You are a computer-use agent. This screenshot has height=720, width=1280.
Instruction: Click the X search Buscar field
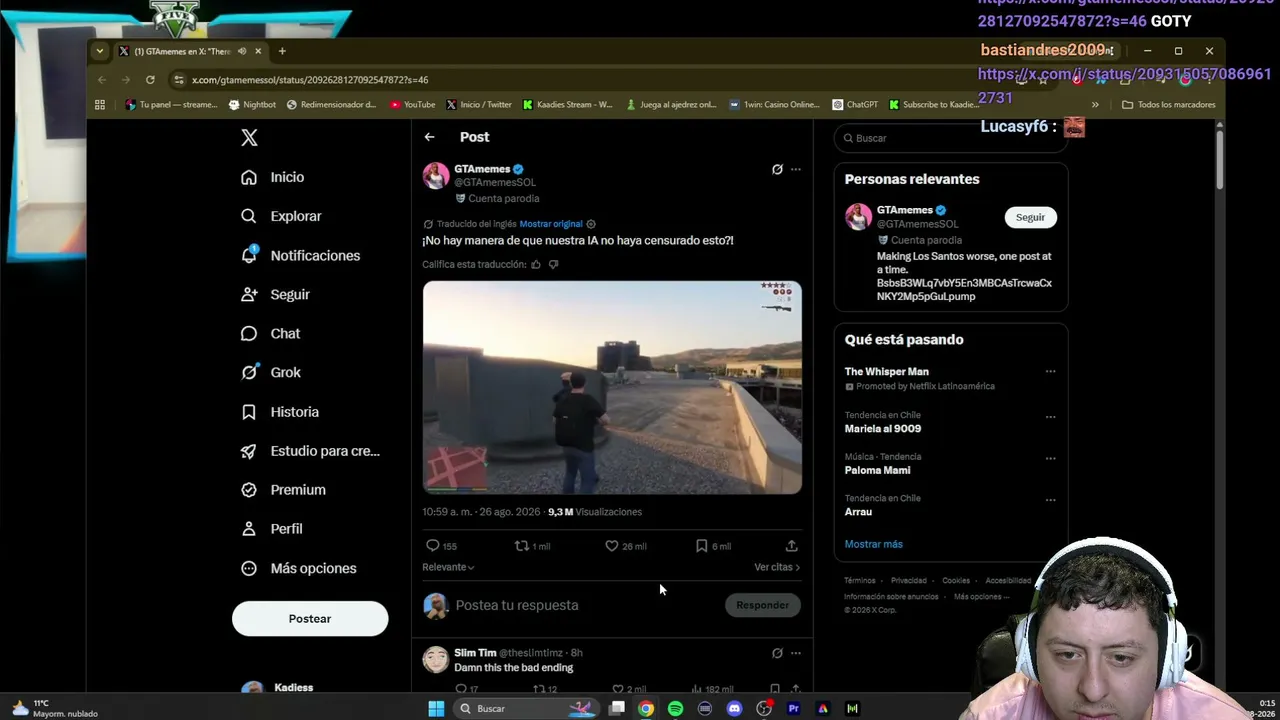pyautogui.click(x=950, y=138)
